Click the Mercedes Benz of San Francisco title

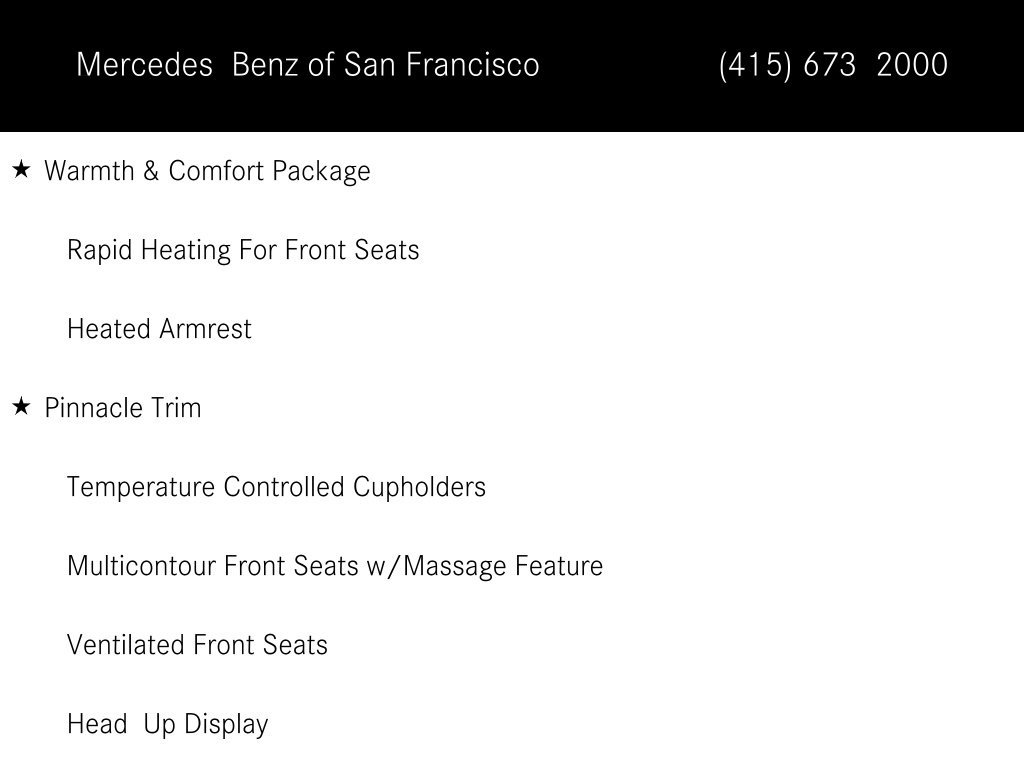tap(308, 65)
